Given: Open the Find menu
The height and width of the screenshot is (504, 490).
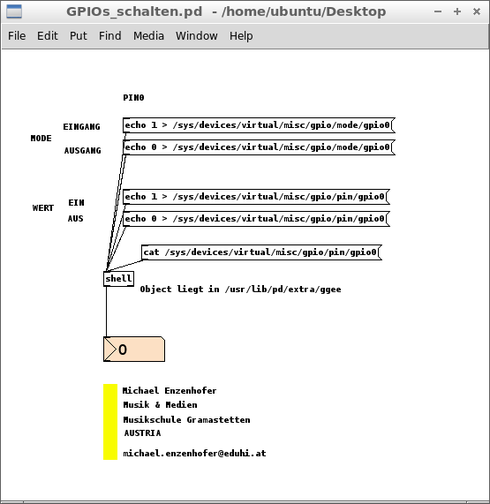Looking at the screenshot, I should (110, 36).
